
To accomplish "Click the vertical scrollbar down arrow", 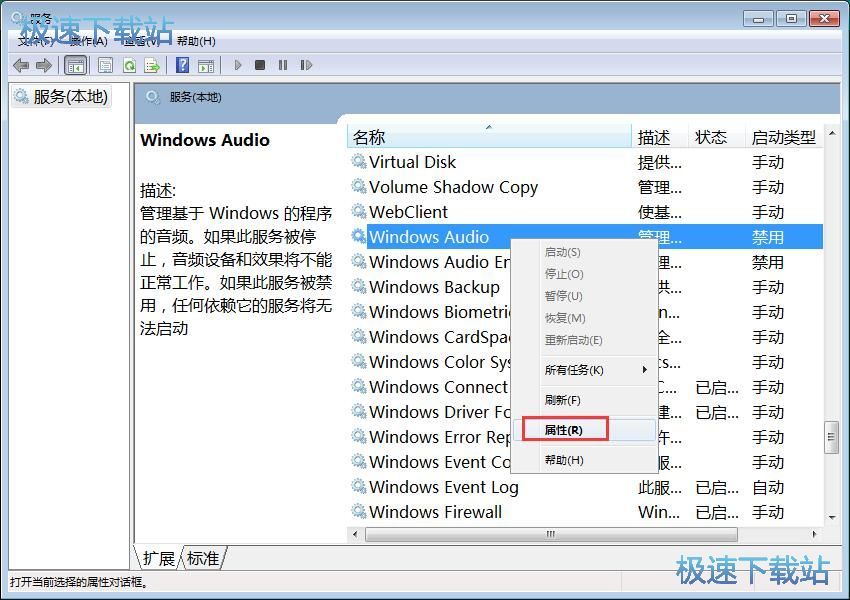I will (832, 518).
